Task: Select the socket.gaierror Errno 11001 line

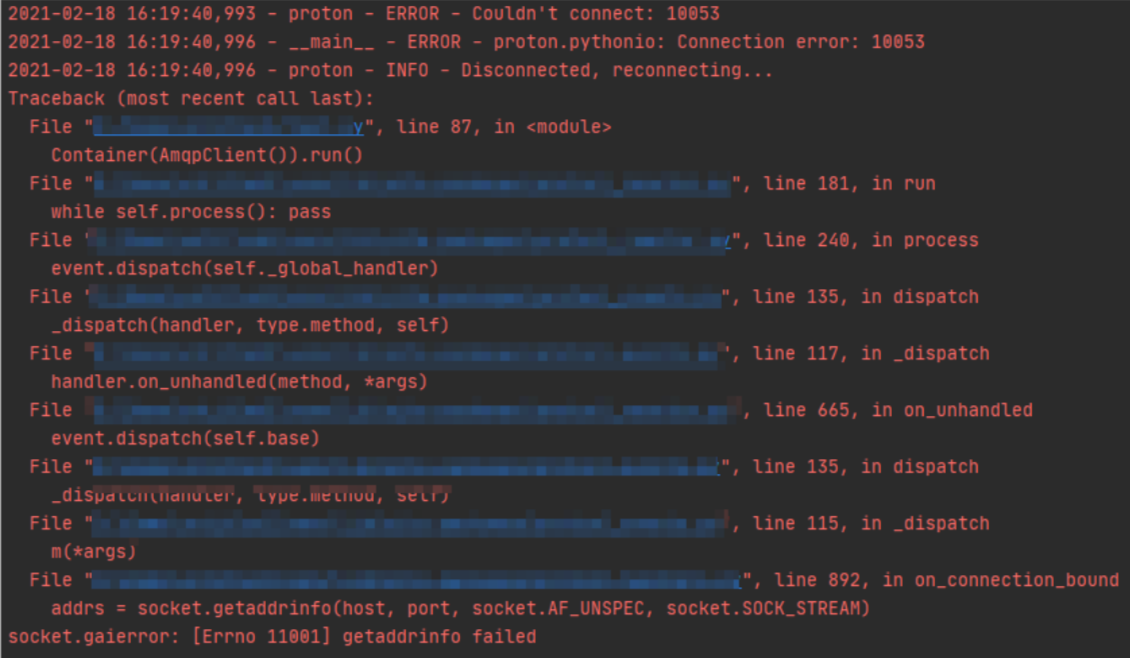Action: tap(272, 636)
